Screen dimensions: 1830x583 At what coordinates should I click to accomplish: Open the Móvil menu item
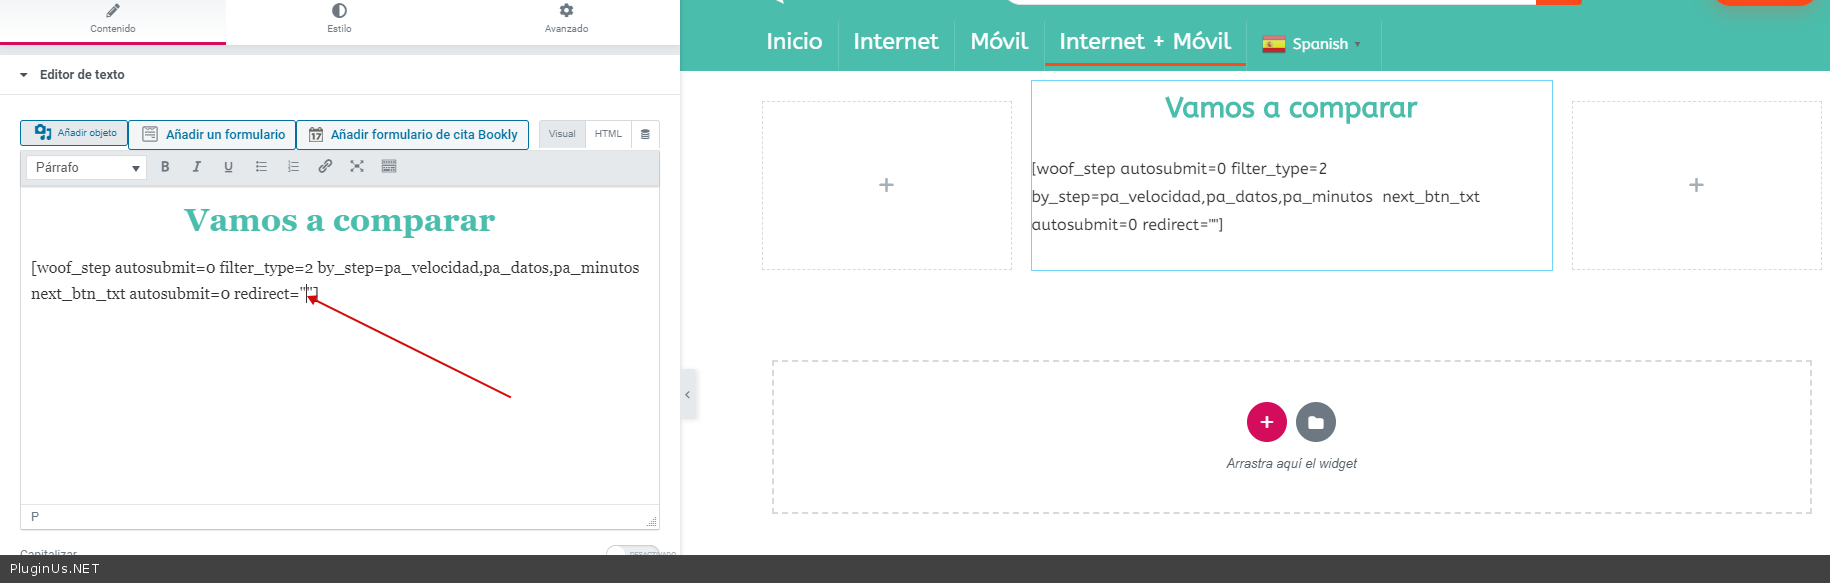[x=999, y=42]
